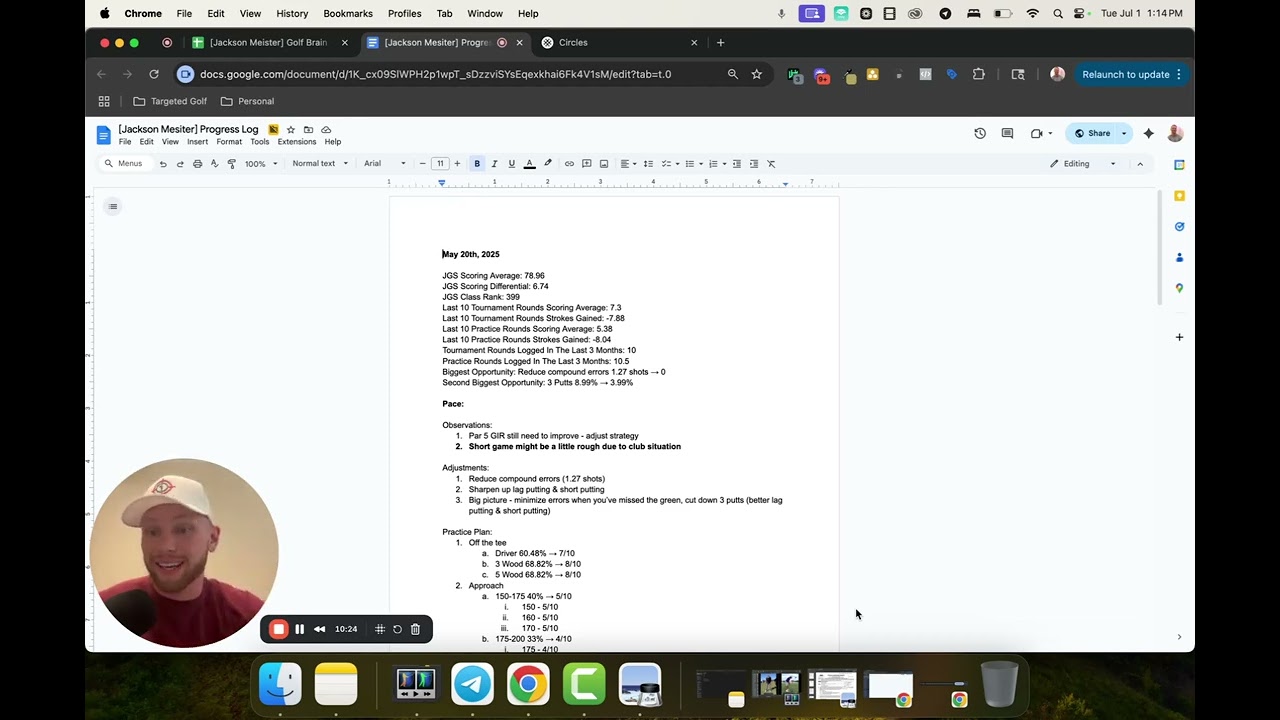Toggle bold formatting

(x=477, y=164)
